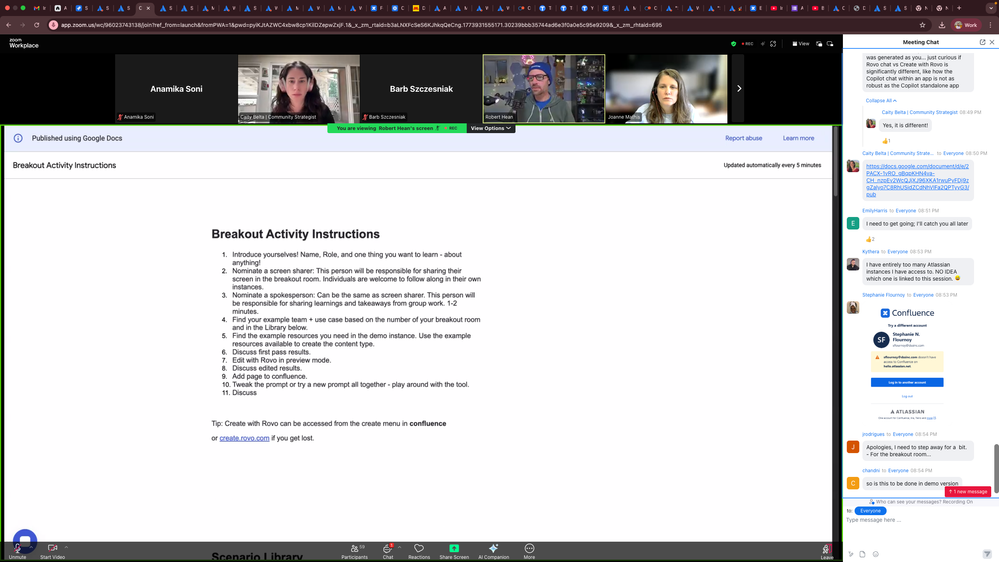Unmute the microphone in Zoom toolbar

coord(17,551)
